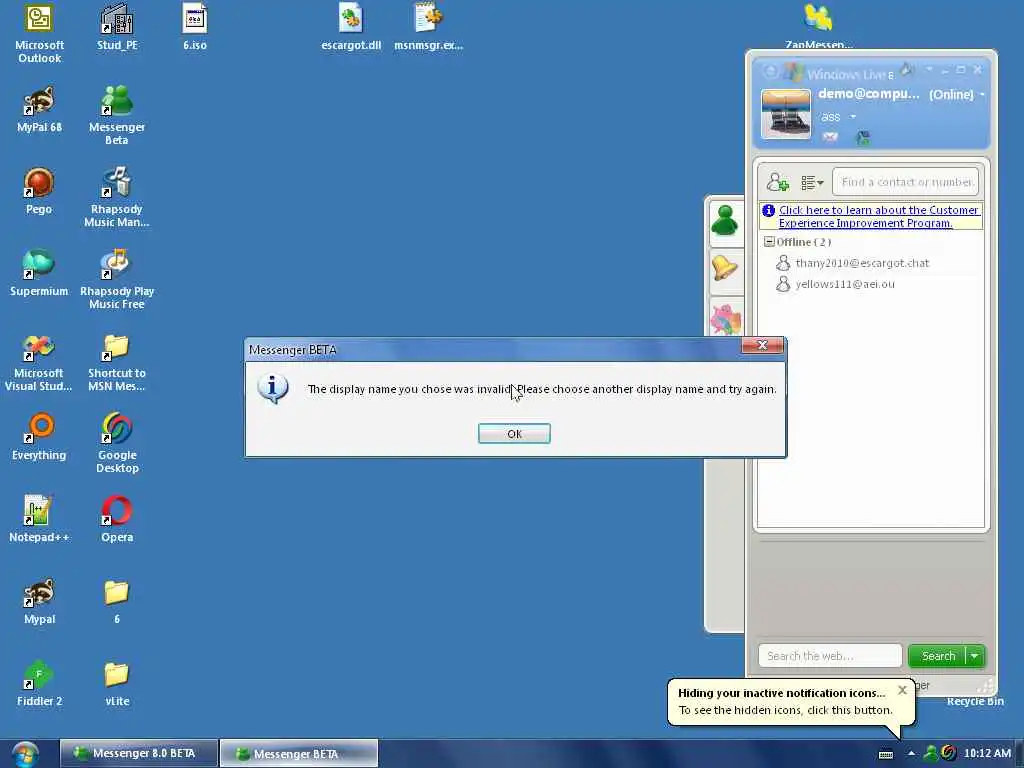Select the Notepad++ desktop icon
Image resolution: width=1024 pixels, height=768 pixels.
click(39, 520)
